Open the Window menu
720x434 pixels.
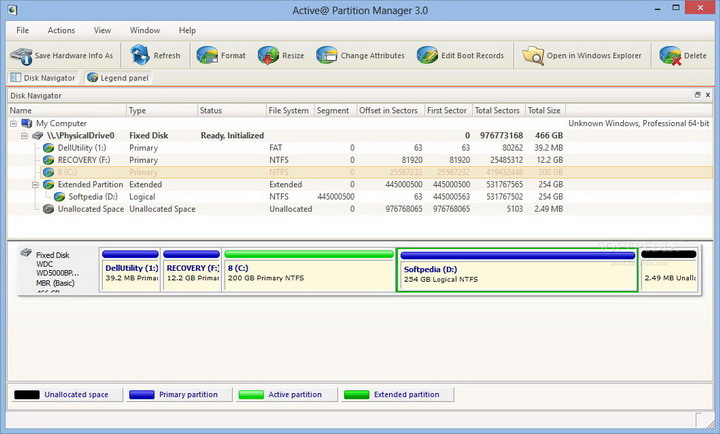click(145, 30)
